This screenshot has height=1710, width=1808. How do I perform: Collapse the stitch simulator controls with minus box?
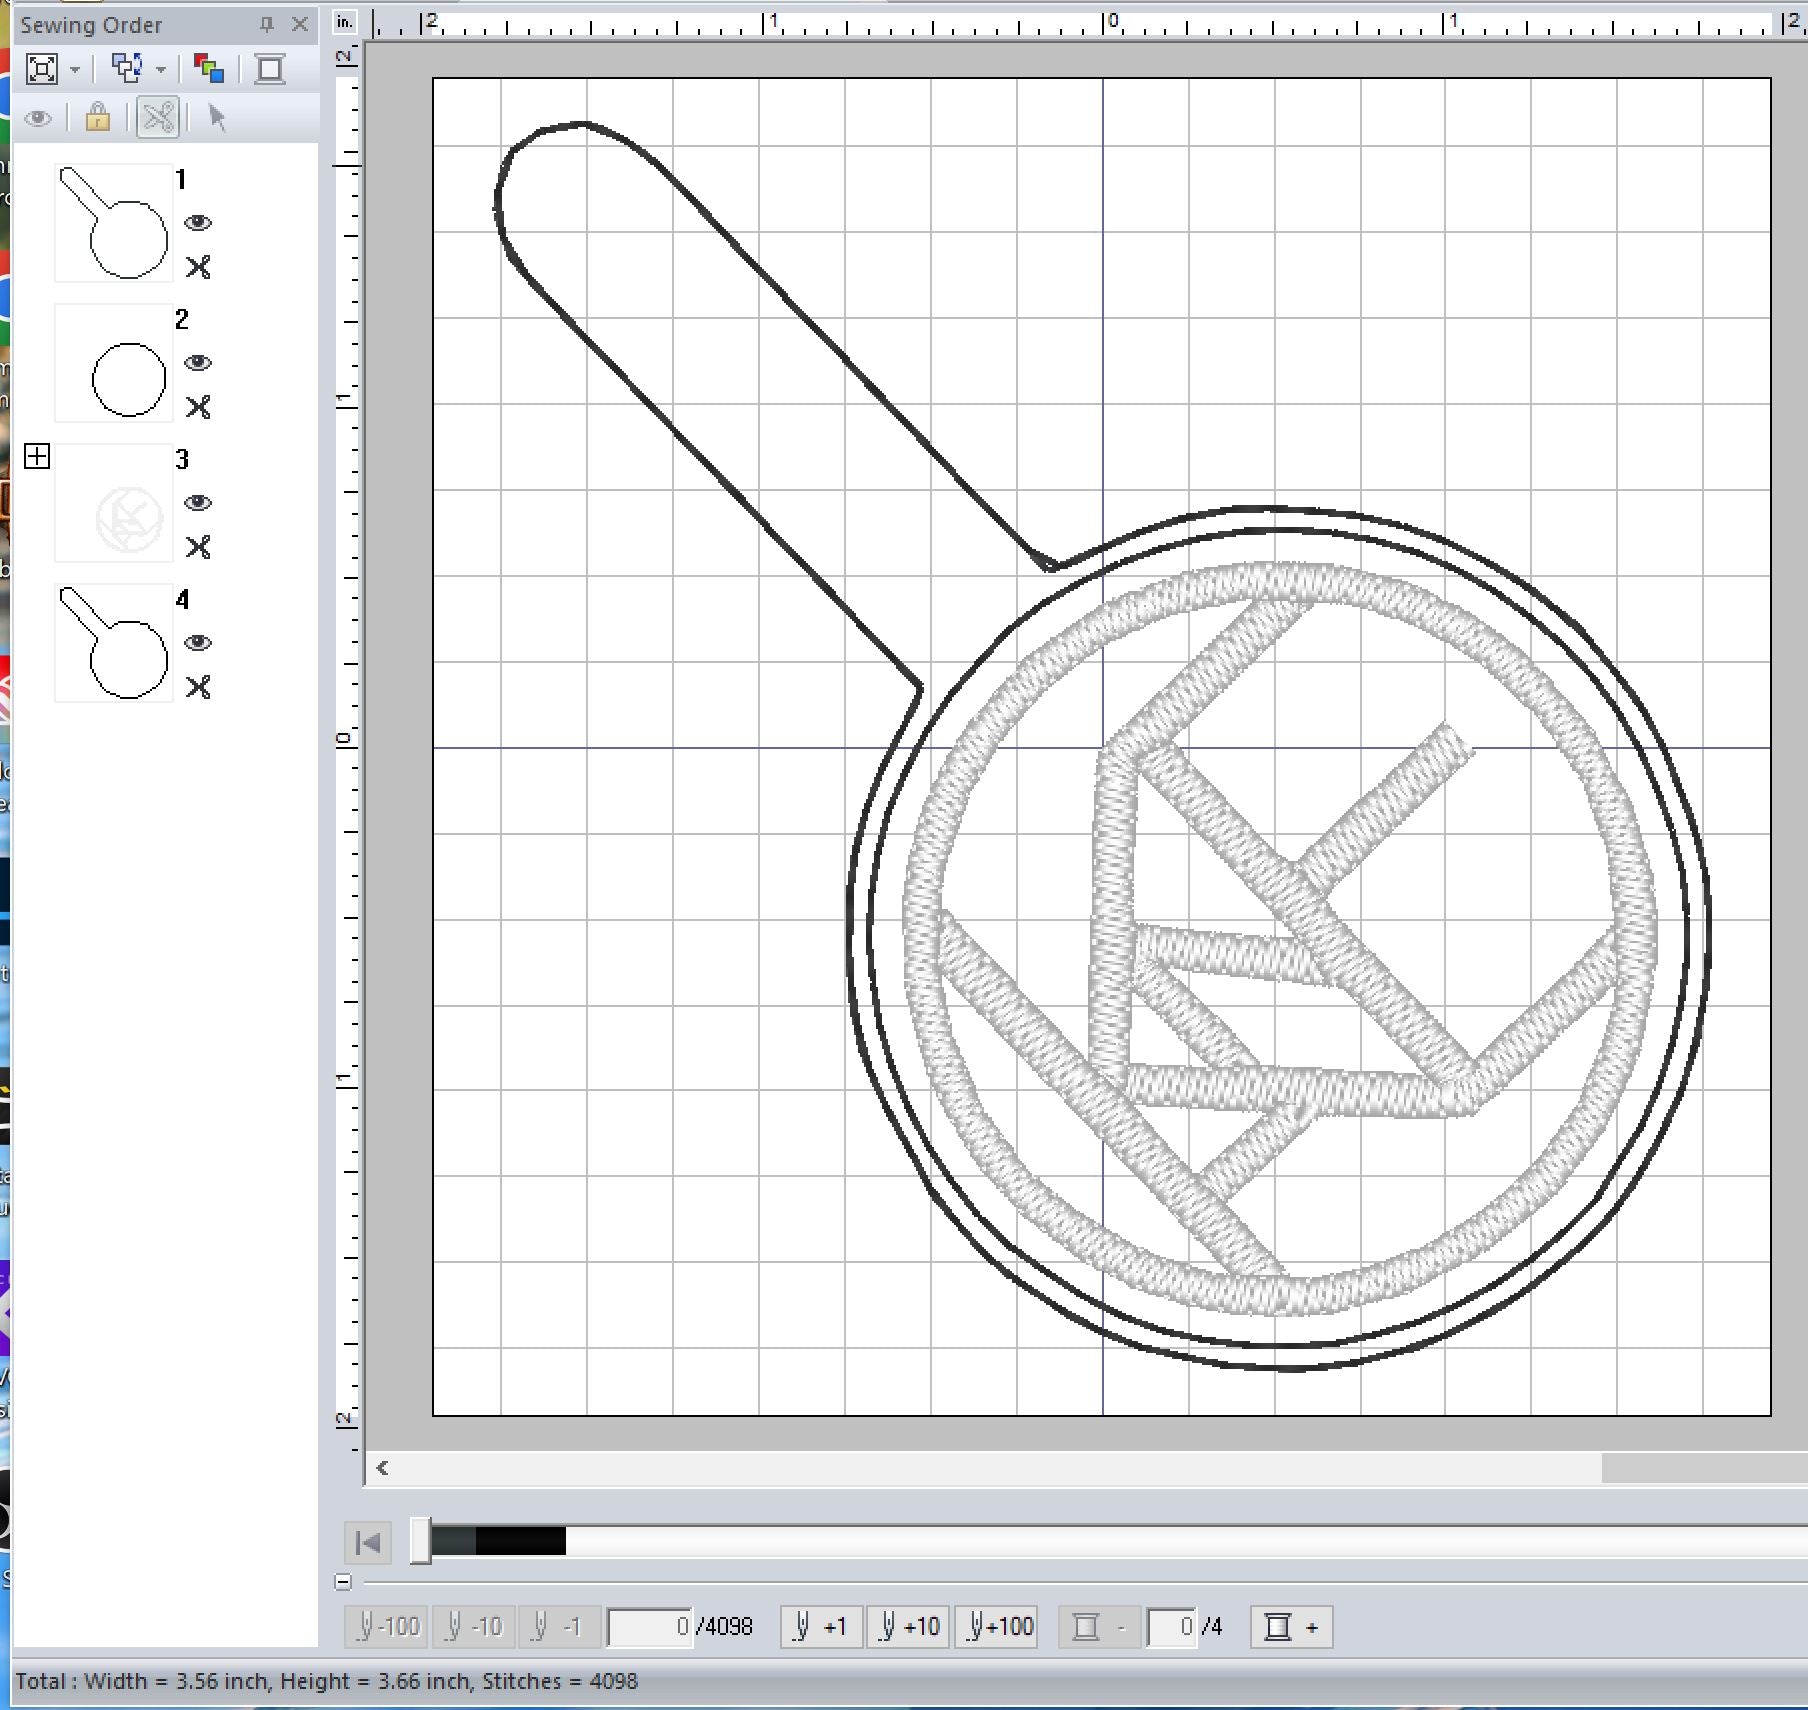[343, 1582]
